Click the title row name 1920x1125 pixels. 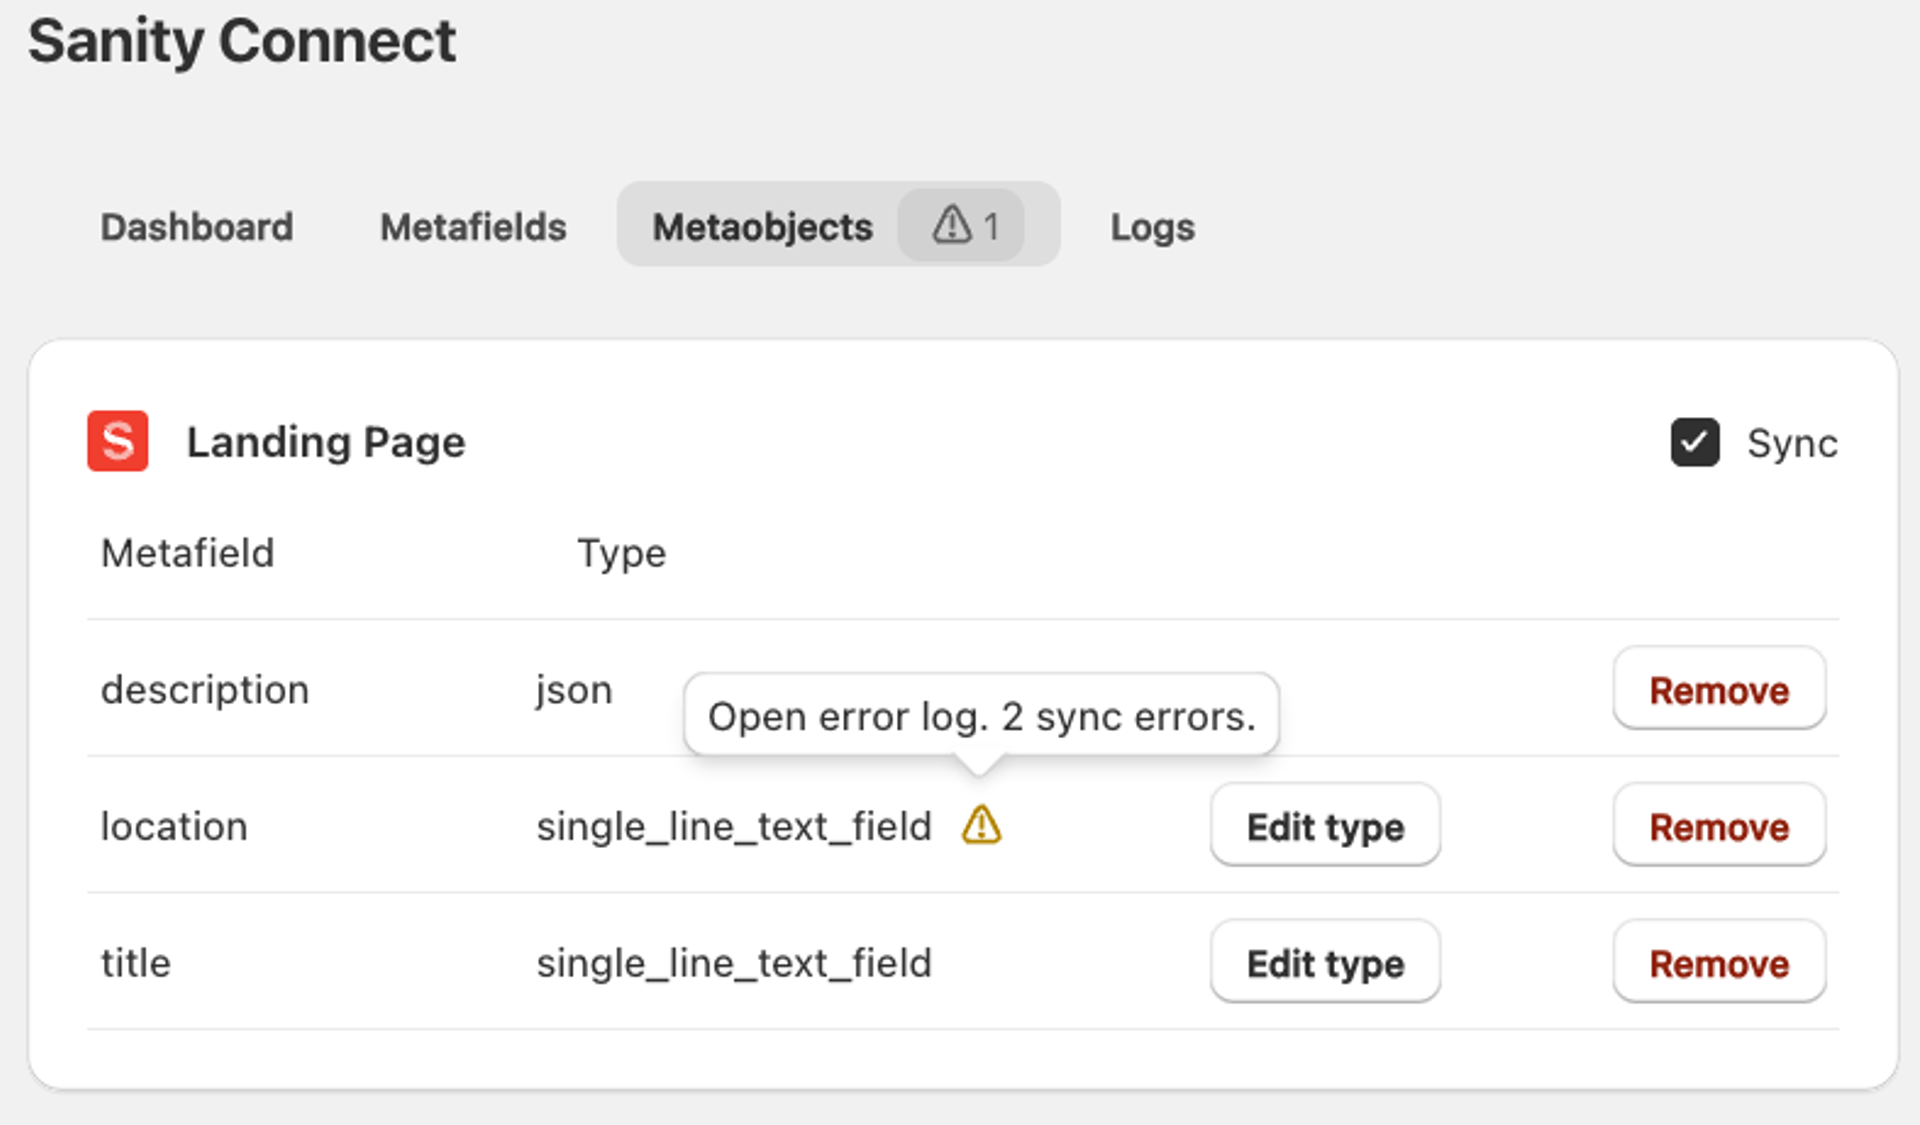tap(136, 963)
